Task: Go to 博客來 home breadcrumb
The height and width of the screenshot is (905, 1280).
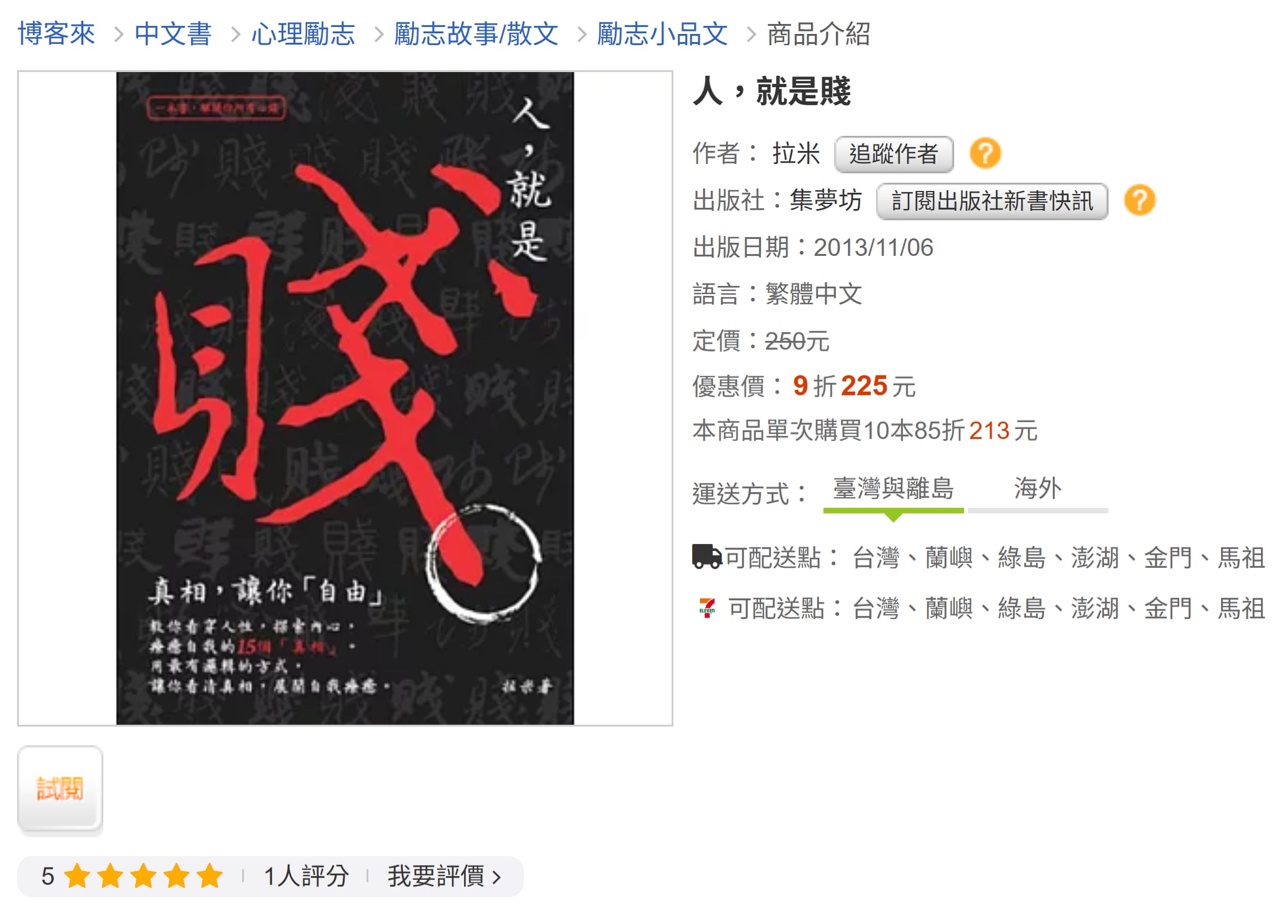Action: tap(57, 34)
